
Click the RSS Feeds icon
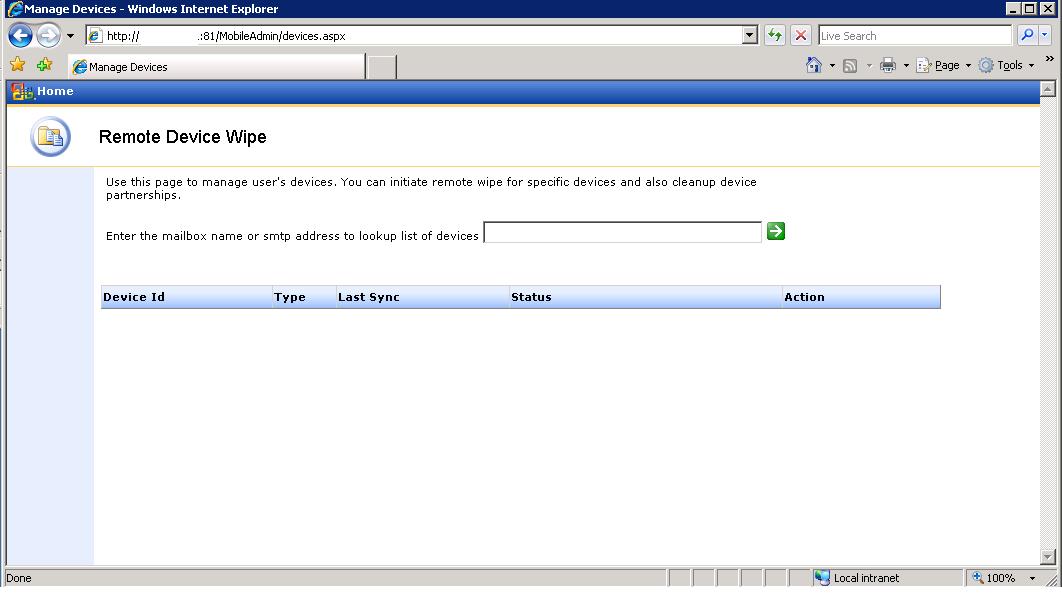coord(850,66)
